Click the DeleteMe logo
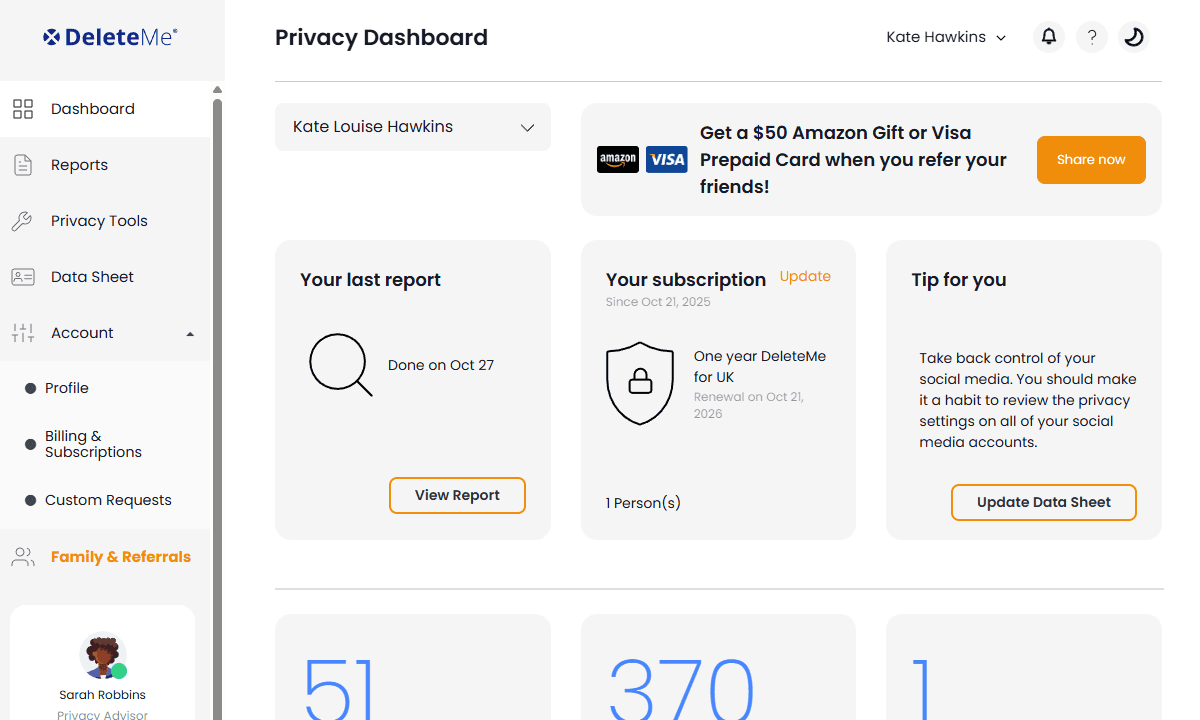The image size is (1200, 720). tap(110, 37)
